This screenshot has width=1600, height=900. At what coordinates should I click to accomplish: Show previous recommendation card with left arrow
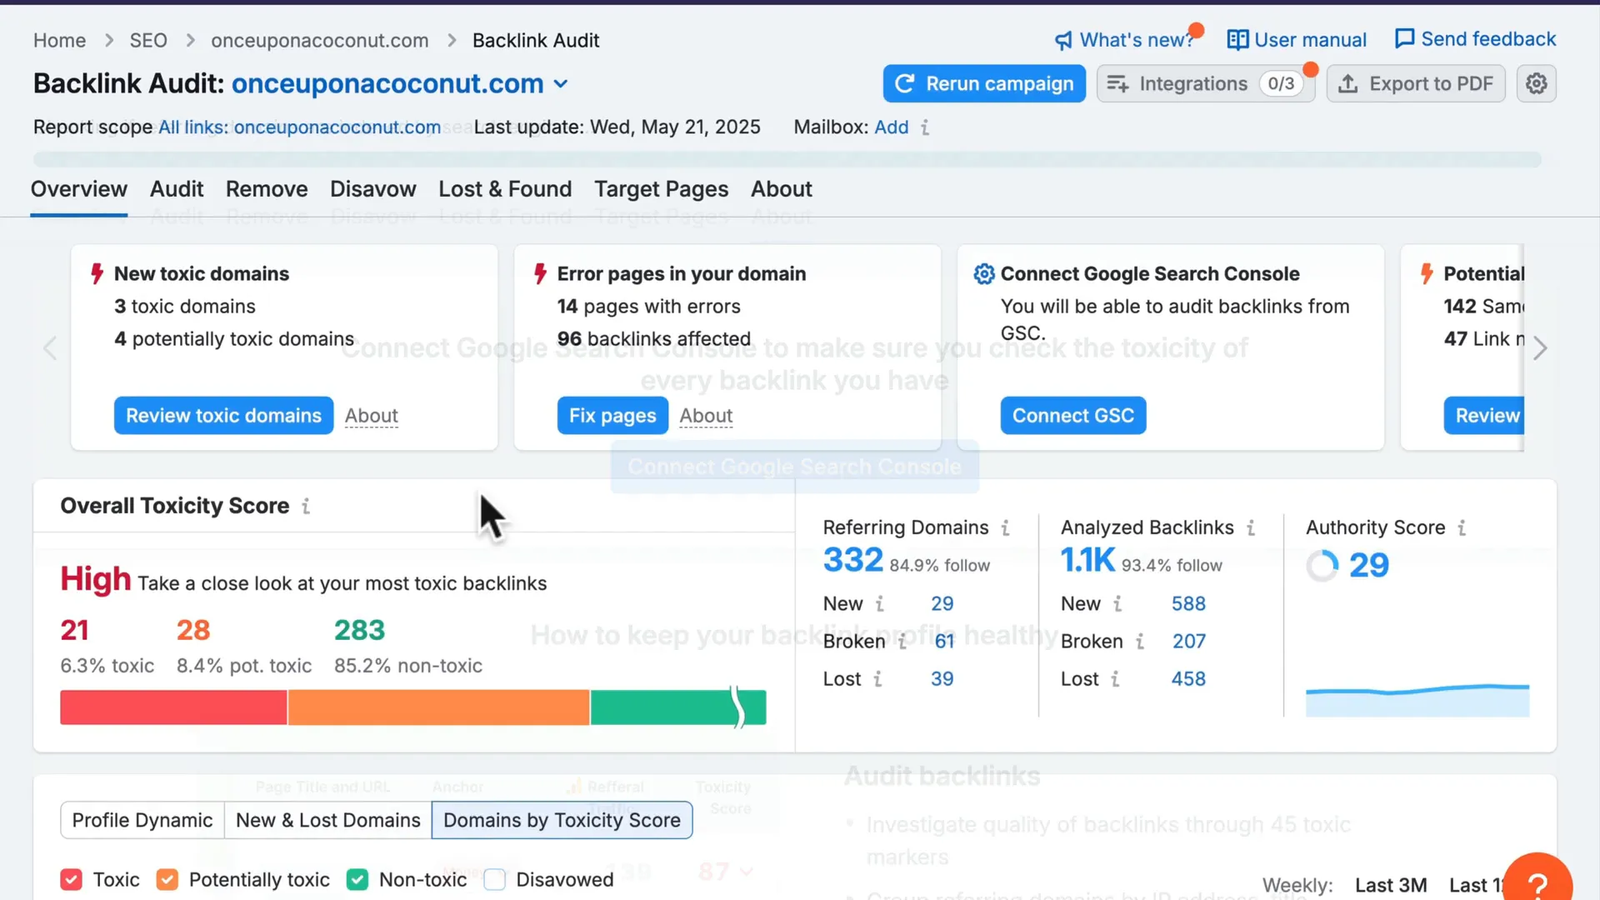click(x=50, y=348)
